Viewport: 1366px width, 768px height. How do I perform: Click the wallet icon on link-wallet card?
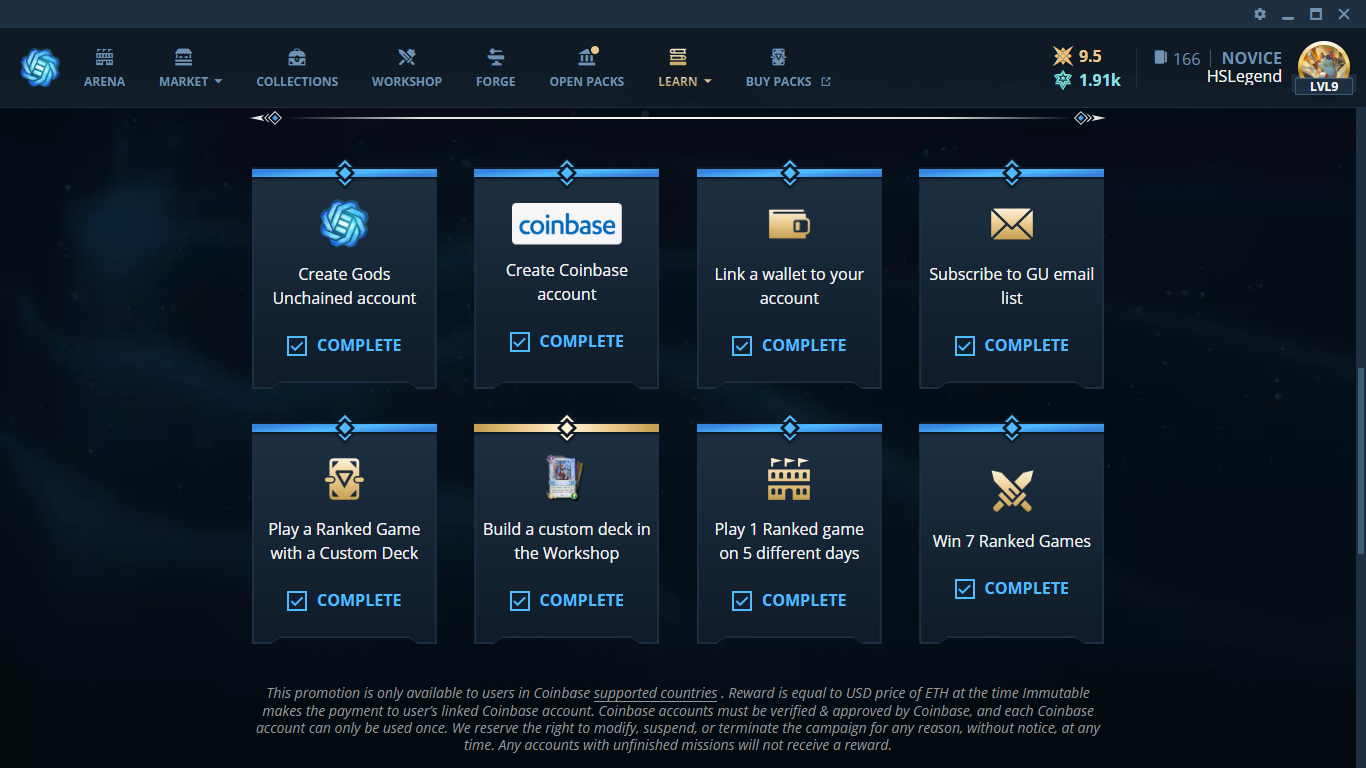789,224
